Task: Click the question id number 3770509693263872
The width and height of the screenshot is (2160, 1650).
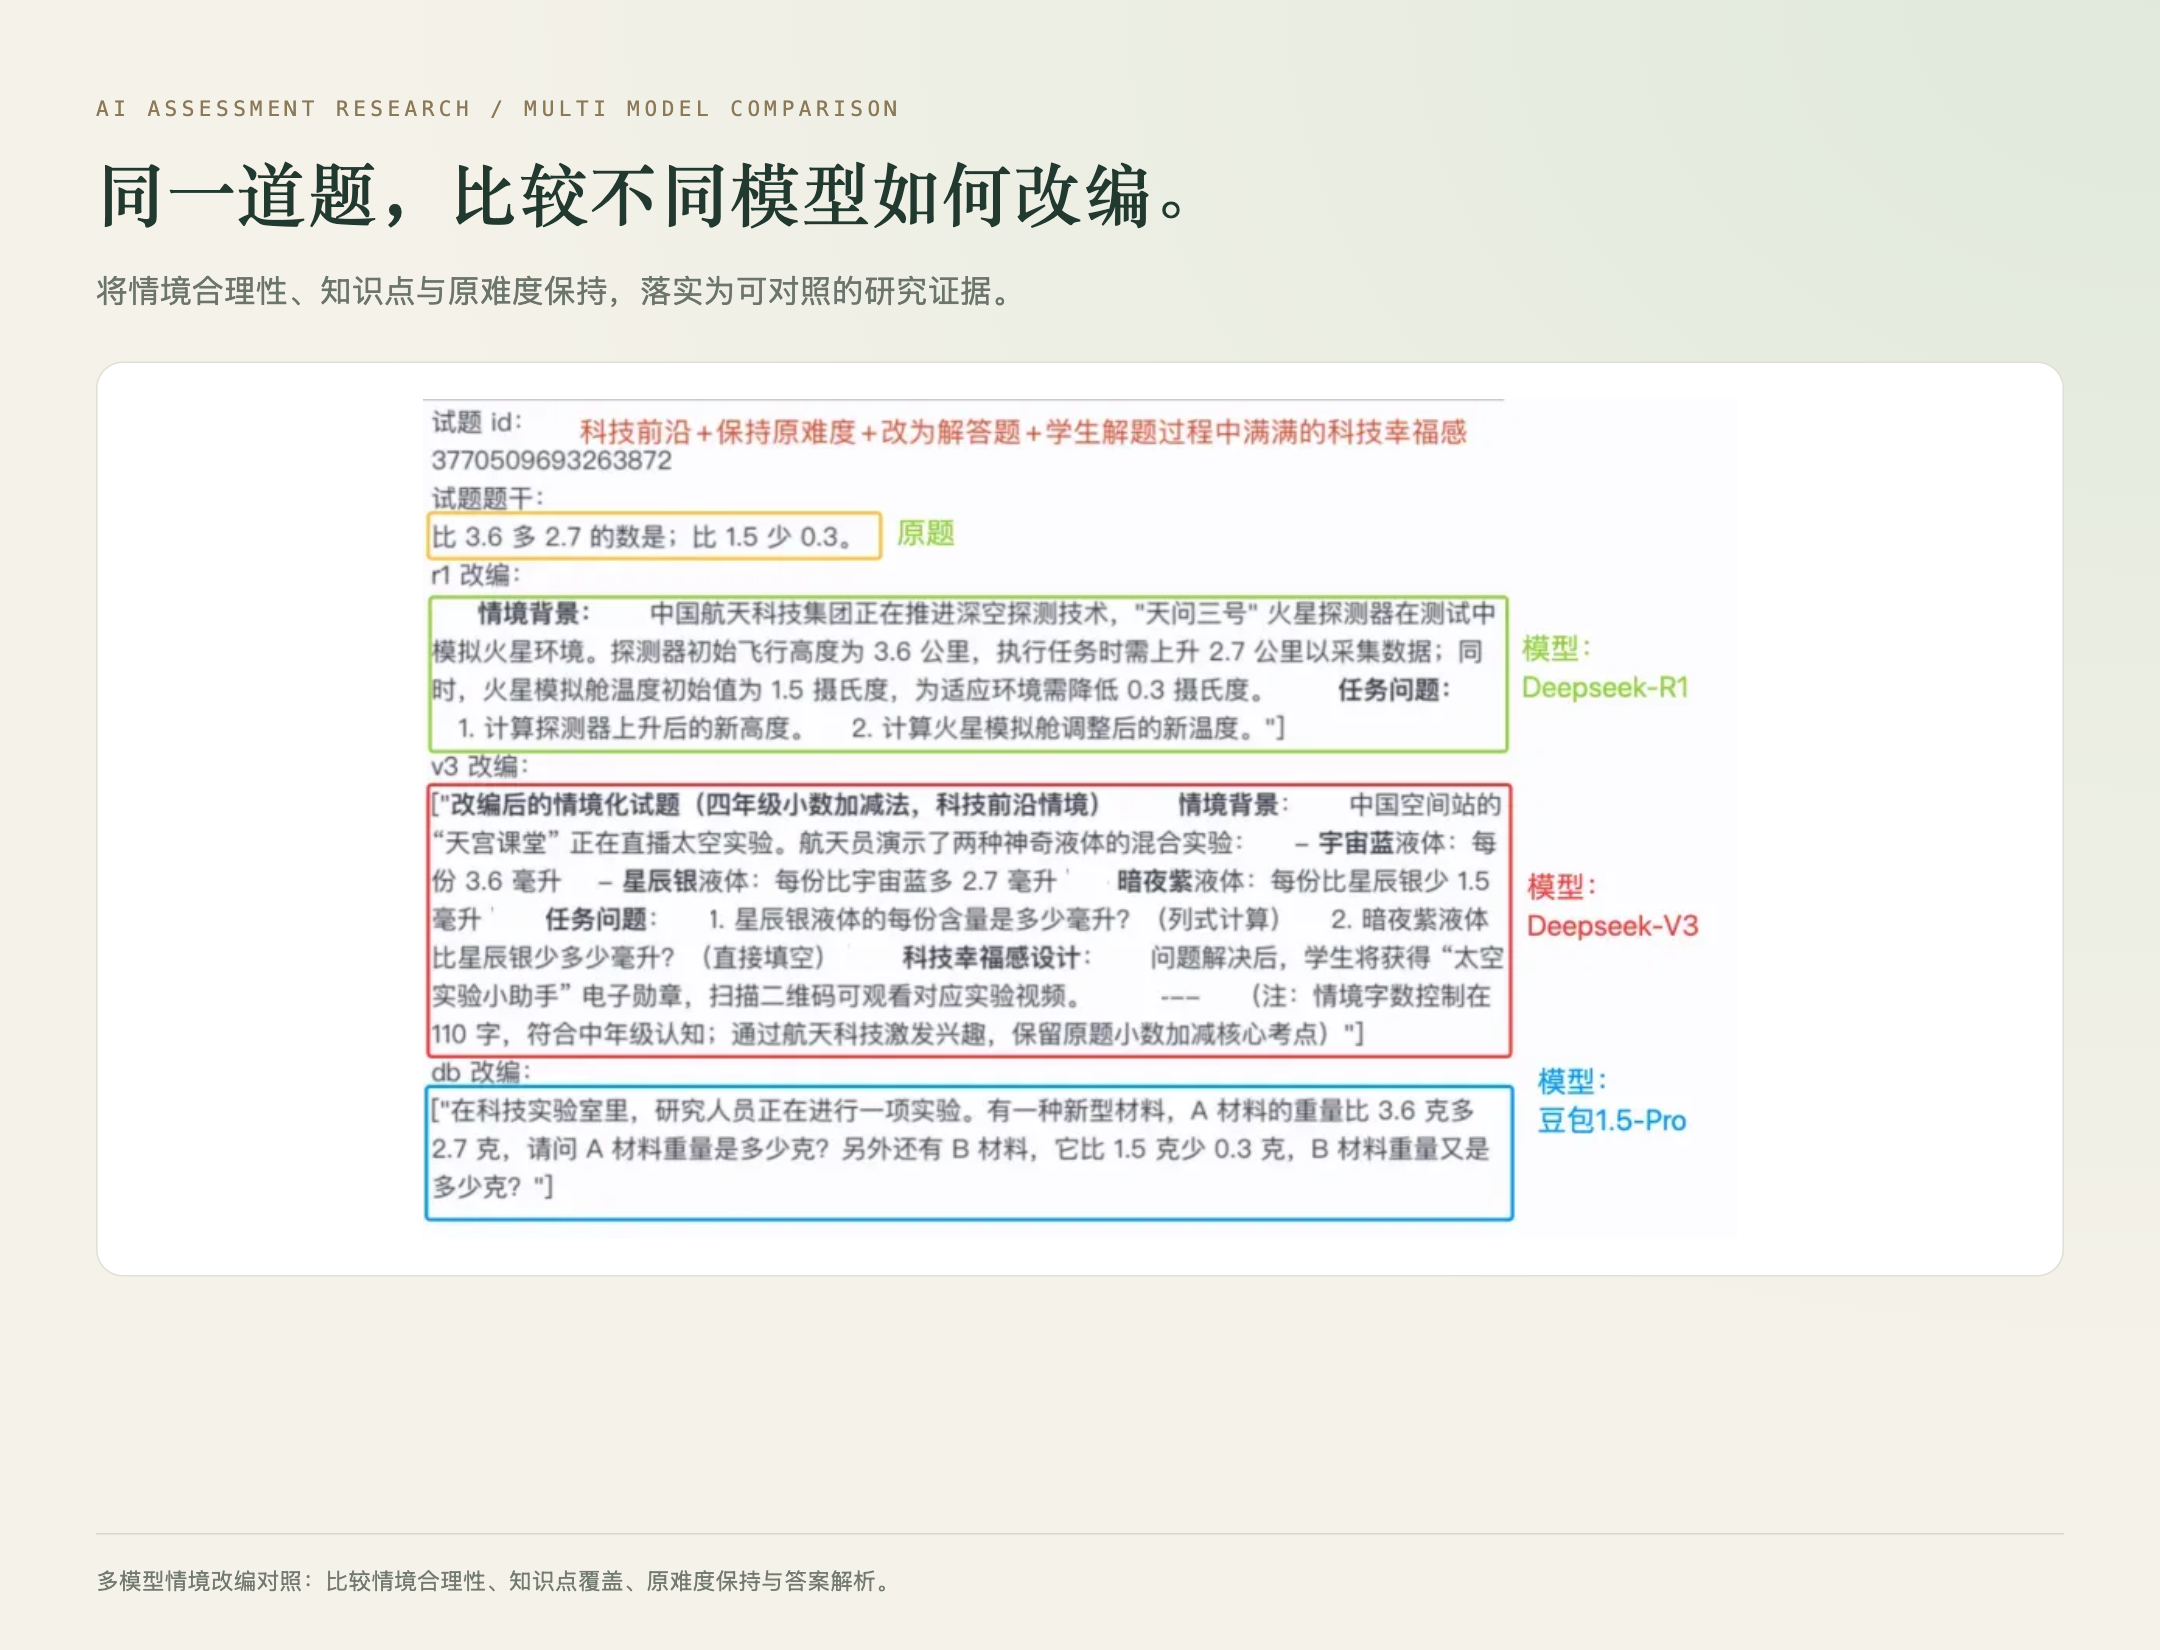Action: coord(551,460)
